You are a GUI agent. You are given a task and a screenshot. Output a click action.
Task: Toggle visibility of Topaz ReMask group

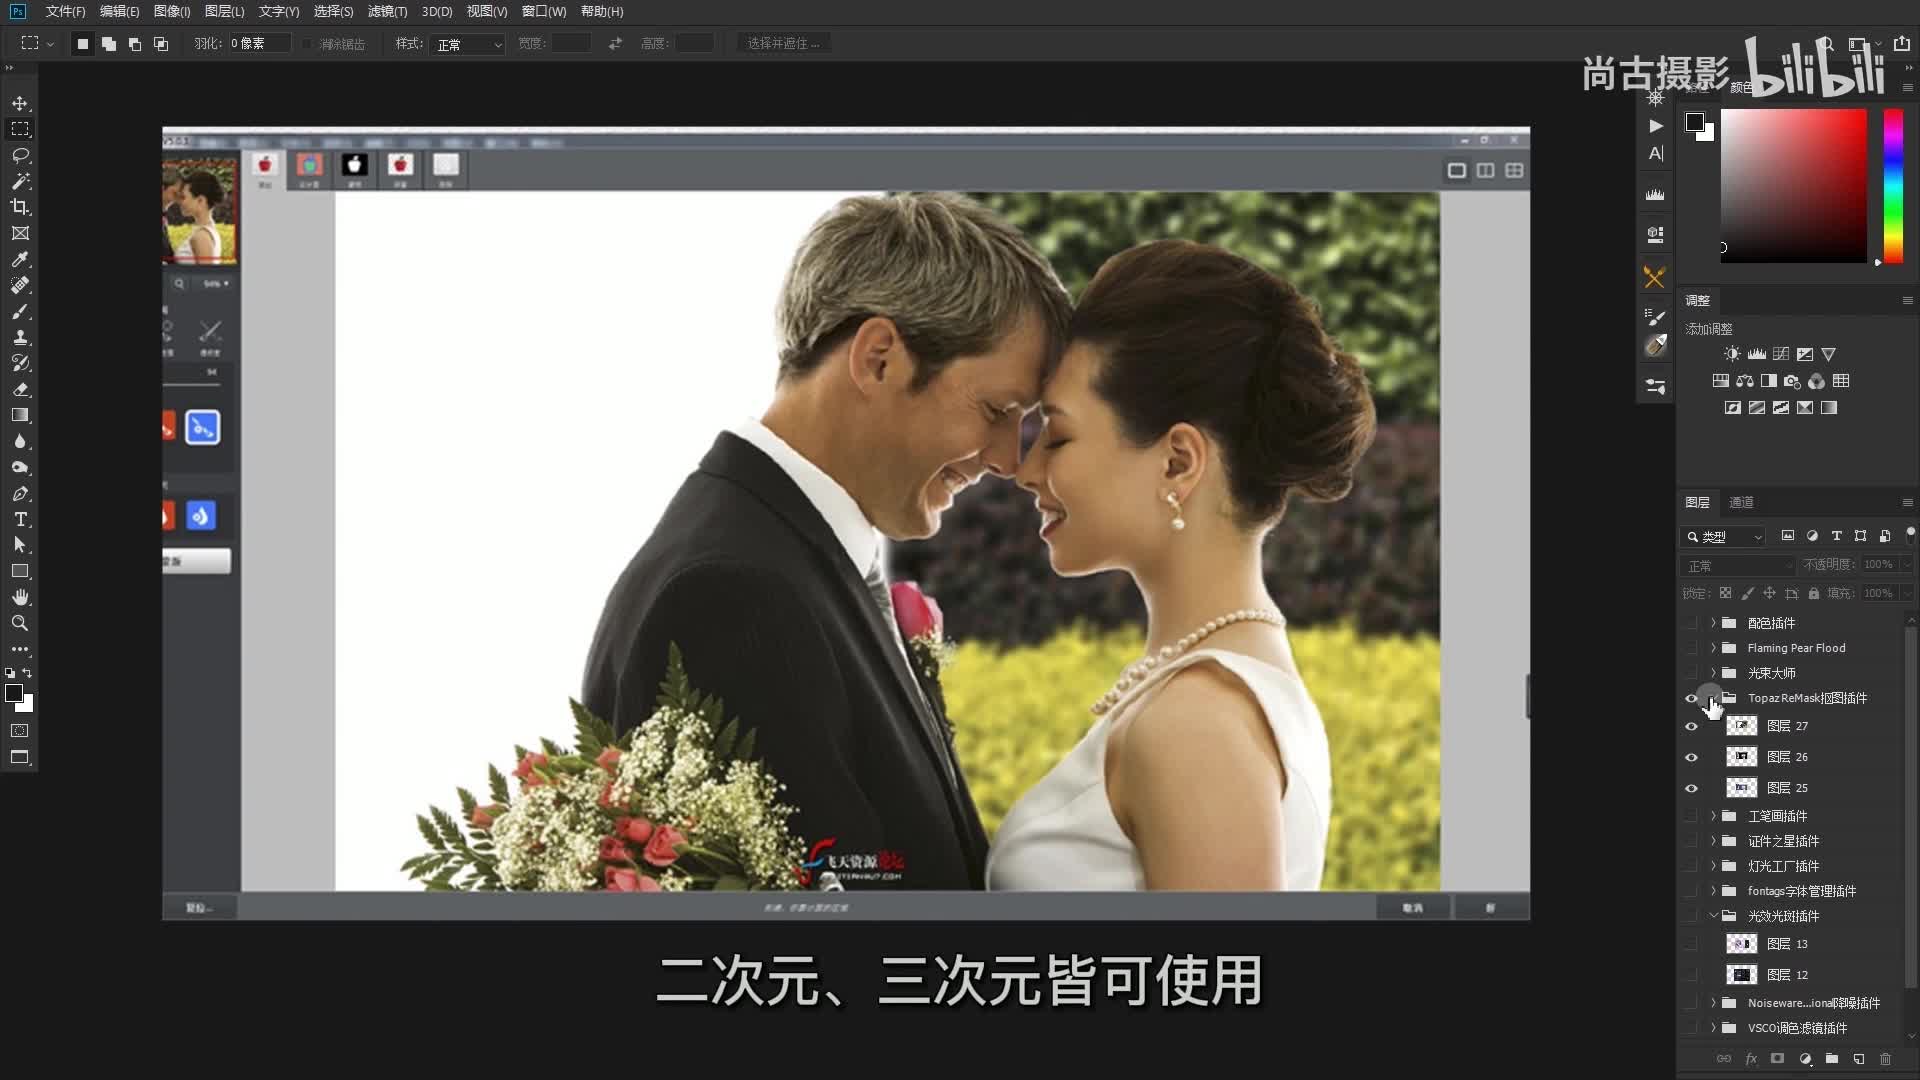coord(1691,698)
